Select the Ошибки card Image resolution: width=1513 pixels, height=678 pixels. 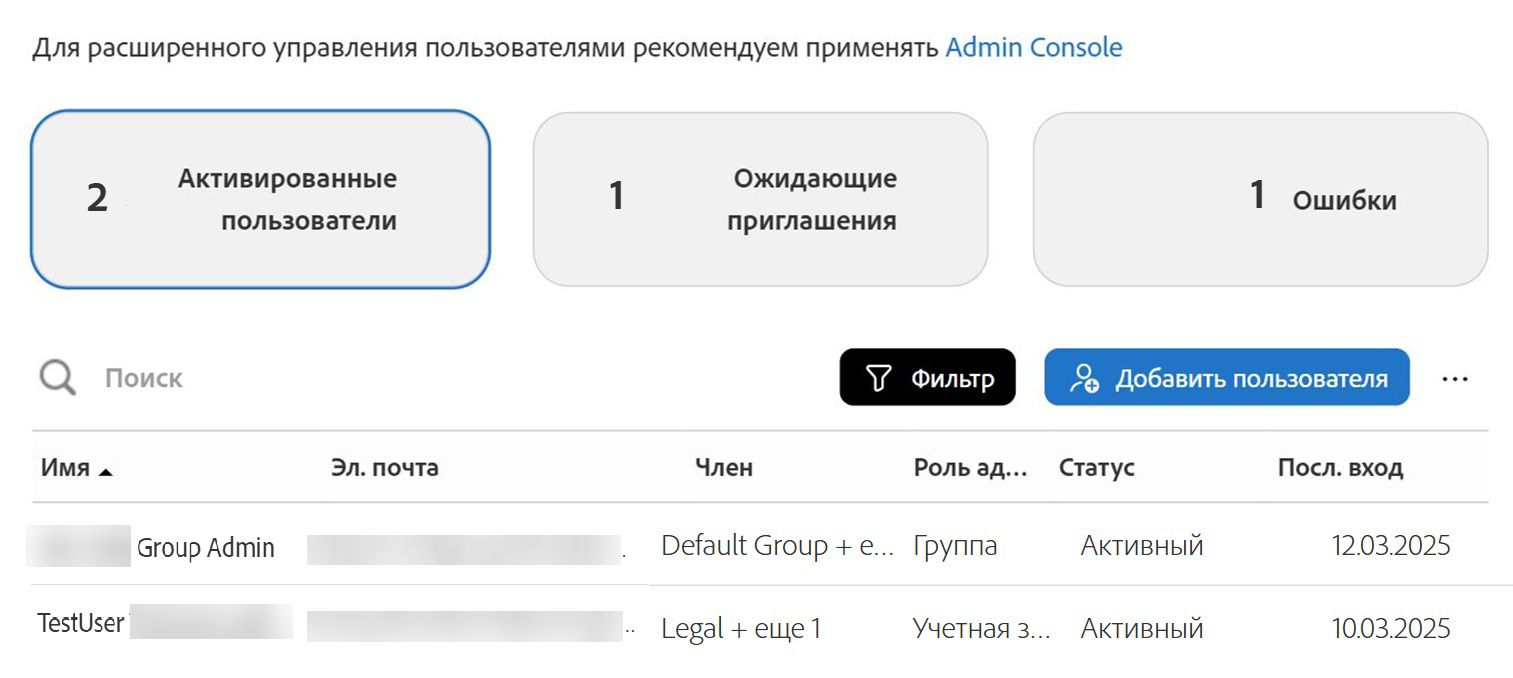pyautogui.click(x=1260, y=199)
